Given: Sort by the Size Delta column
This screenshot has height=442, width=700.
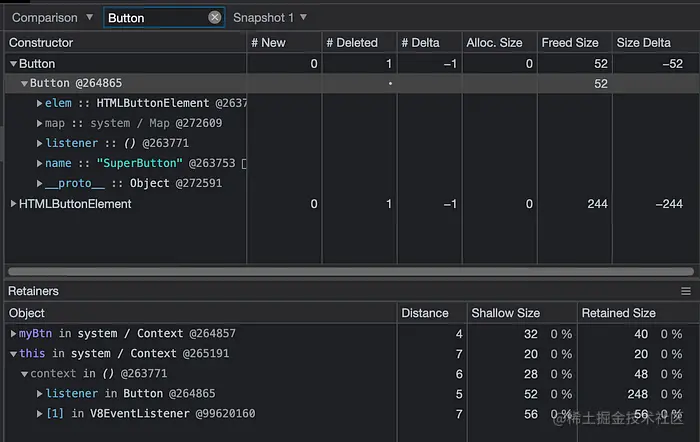Looking at the screenshot, I should pyautogui.click(x=643, y=43).
